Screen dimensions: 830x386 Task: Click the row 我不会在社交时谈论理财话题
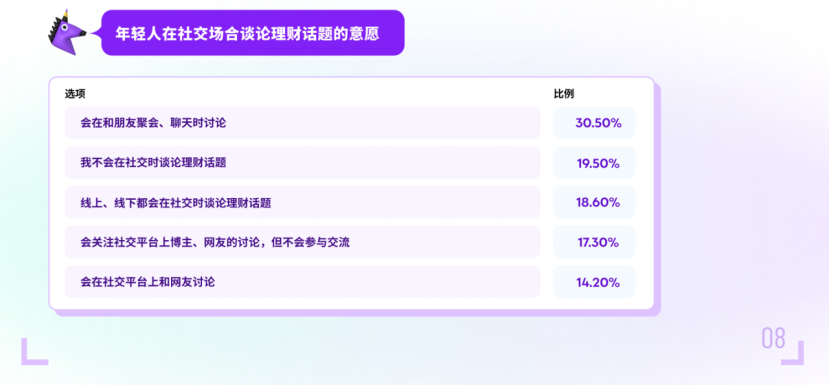pos(302,163)
